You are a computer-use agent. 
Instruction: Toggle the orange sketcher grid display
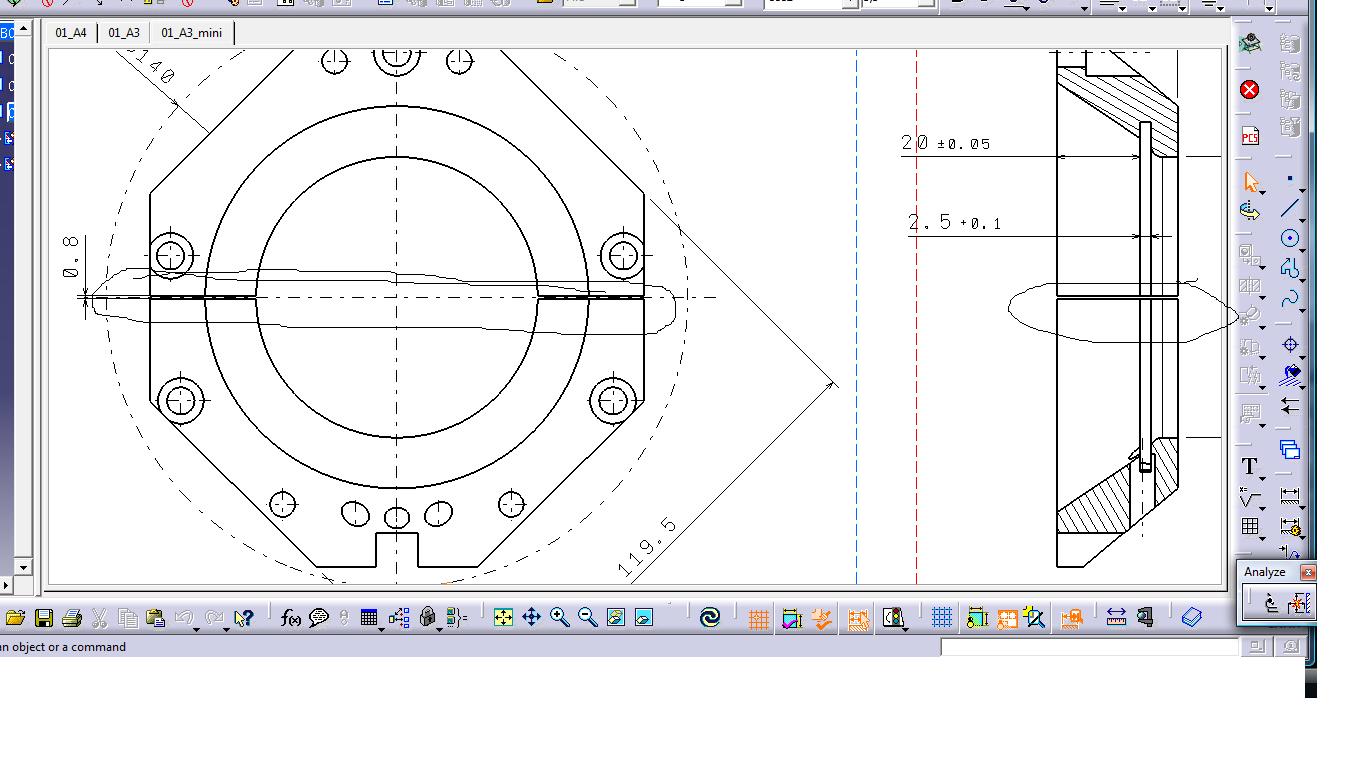(758, 619)
